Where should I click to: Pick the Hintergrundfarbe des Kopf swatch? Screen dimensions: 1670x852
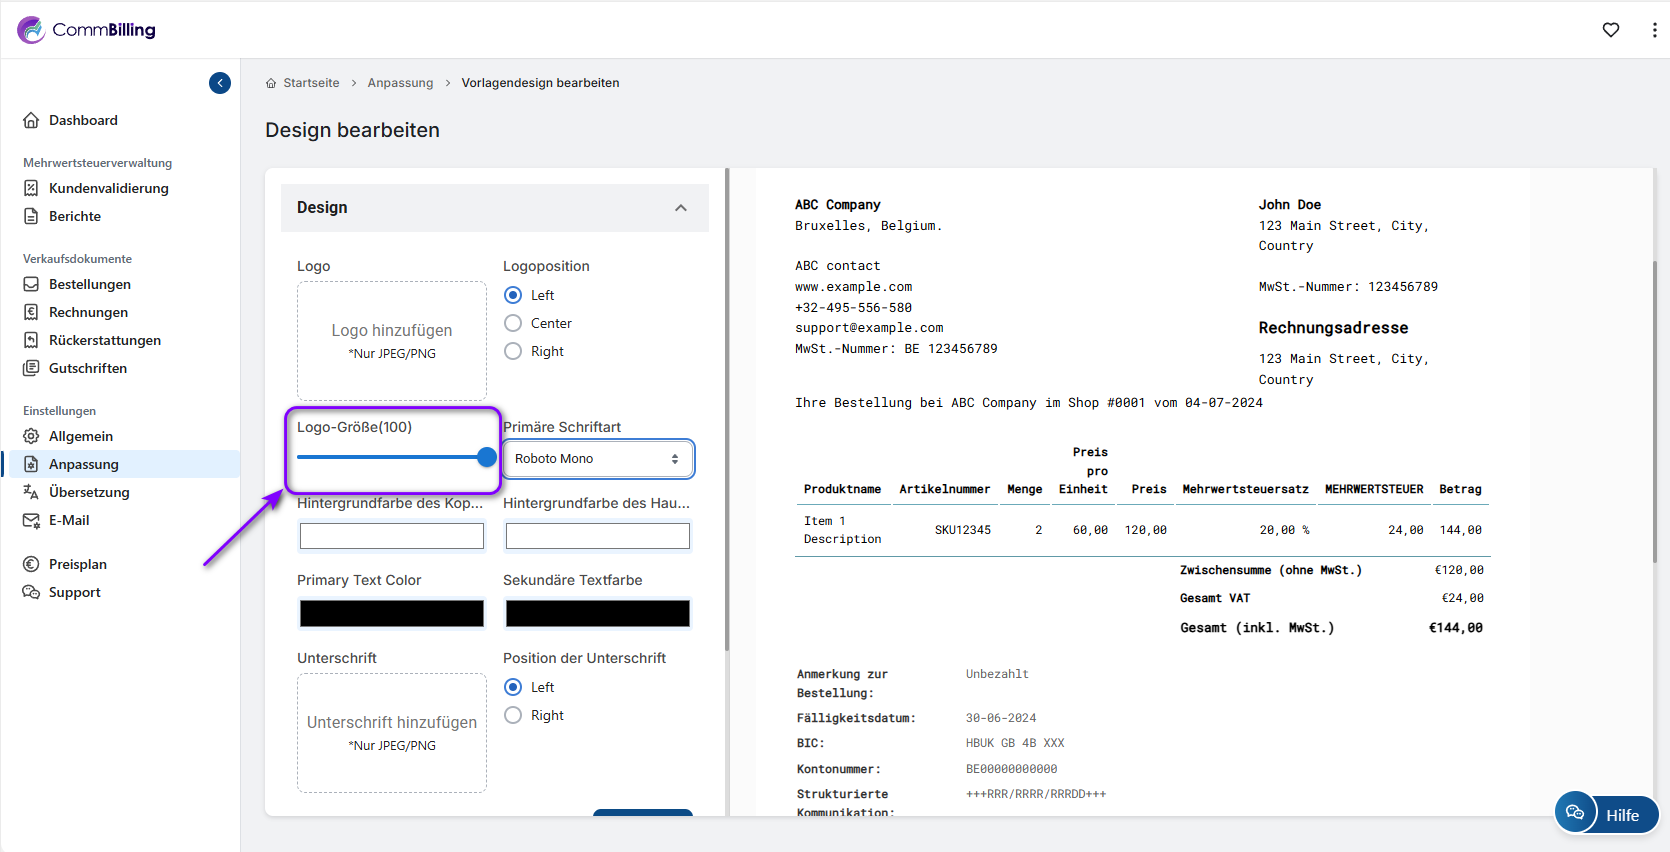click(392, 536)
